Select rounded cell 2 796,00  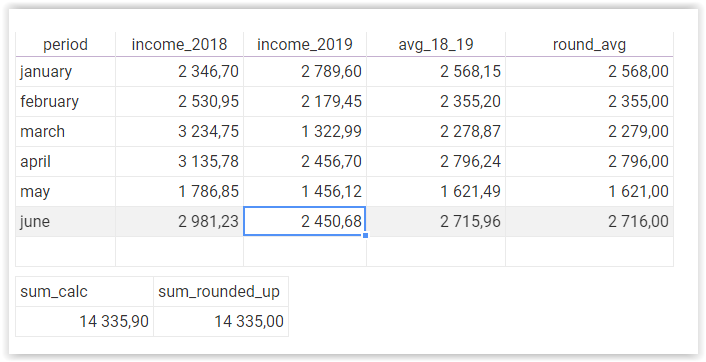589,161
